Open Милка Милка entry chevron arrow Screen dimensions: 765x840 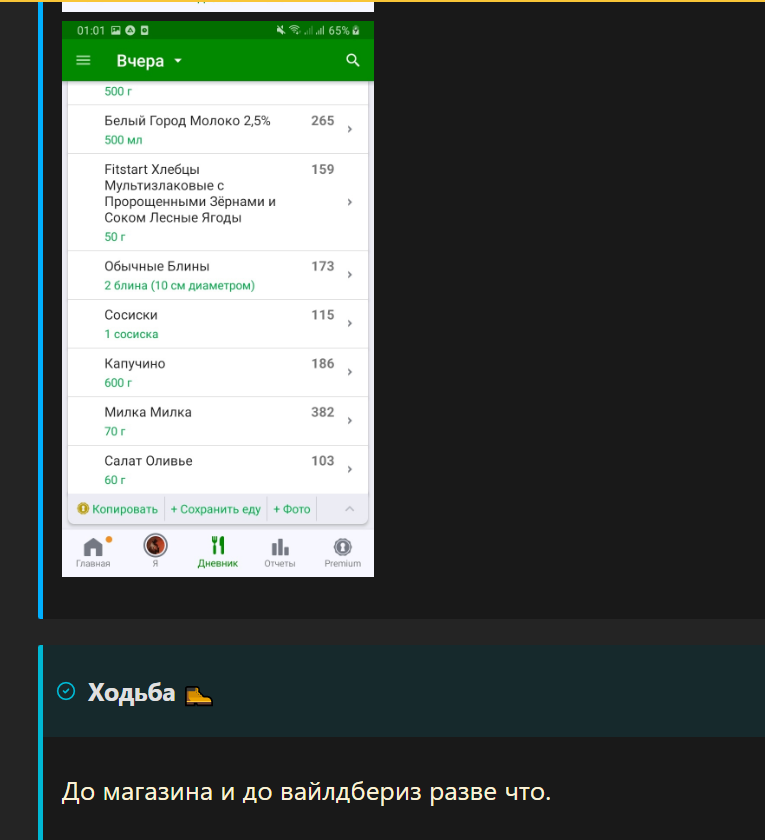(349, 421)
